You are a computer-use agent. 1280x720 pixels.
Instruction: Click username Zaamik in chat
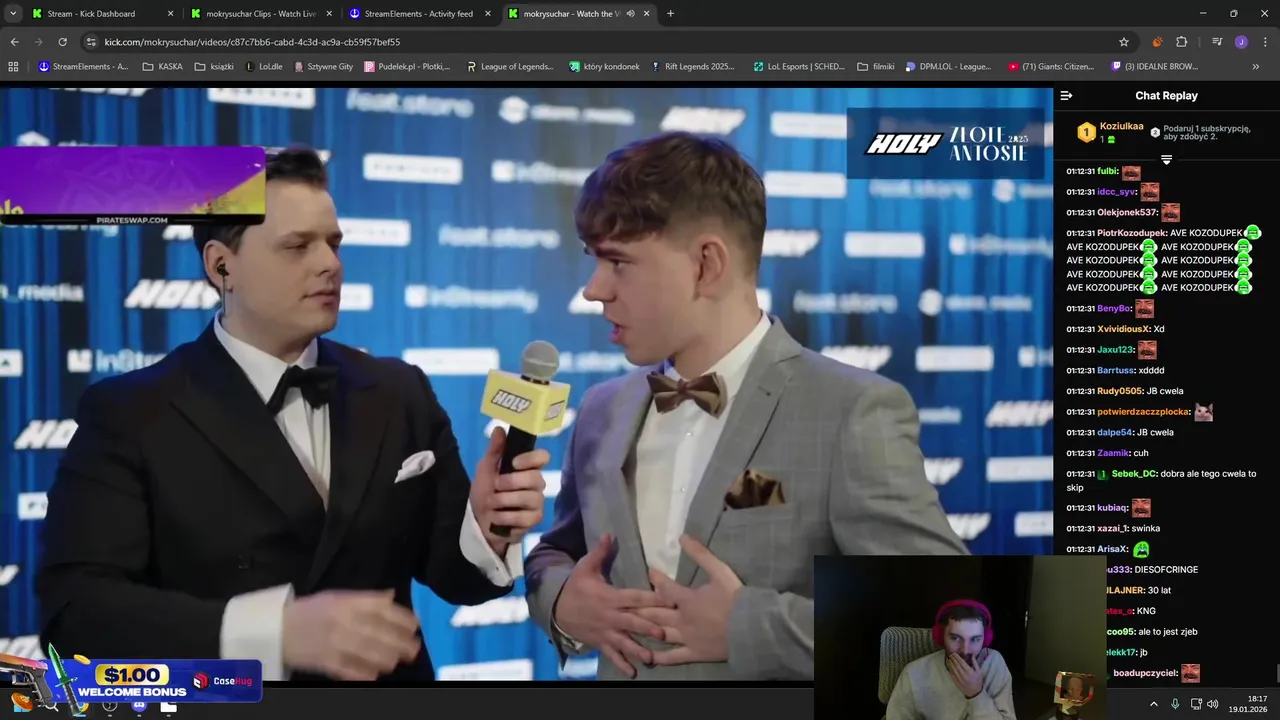click(x=1113, y=453)
